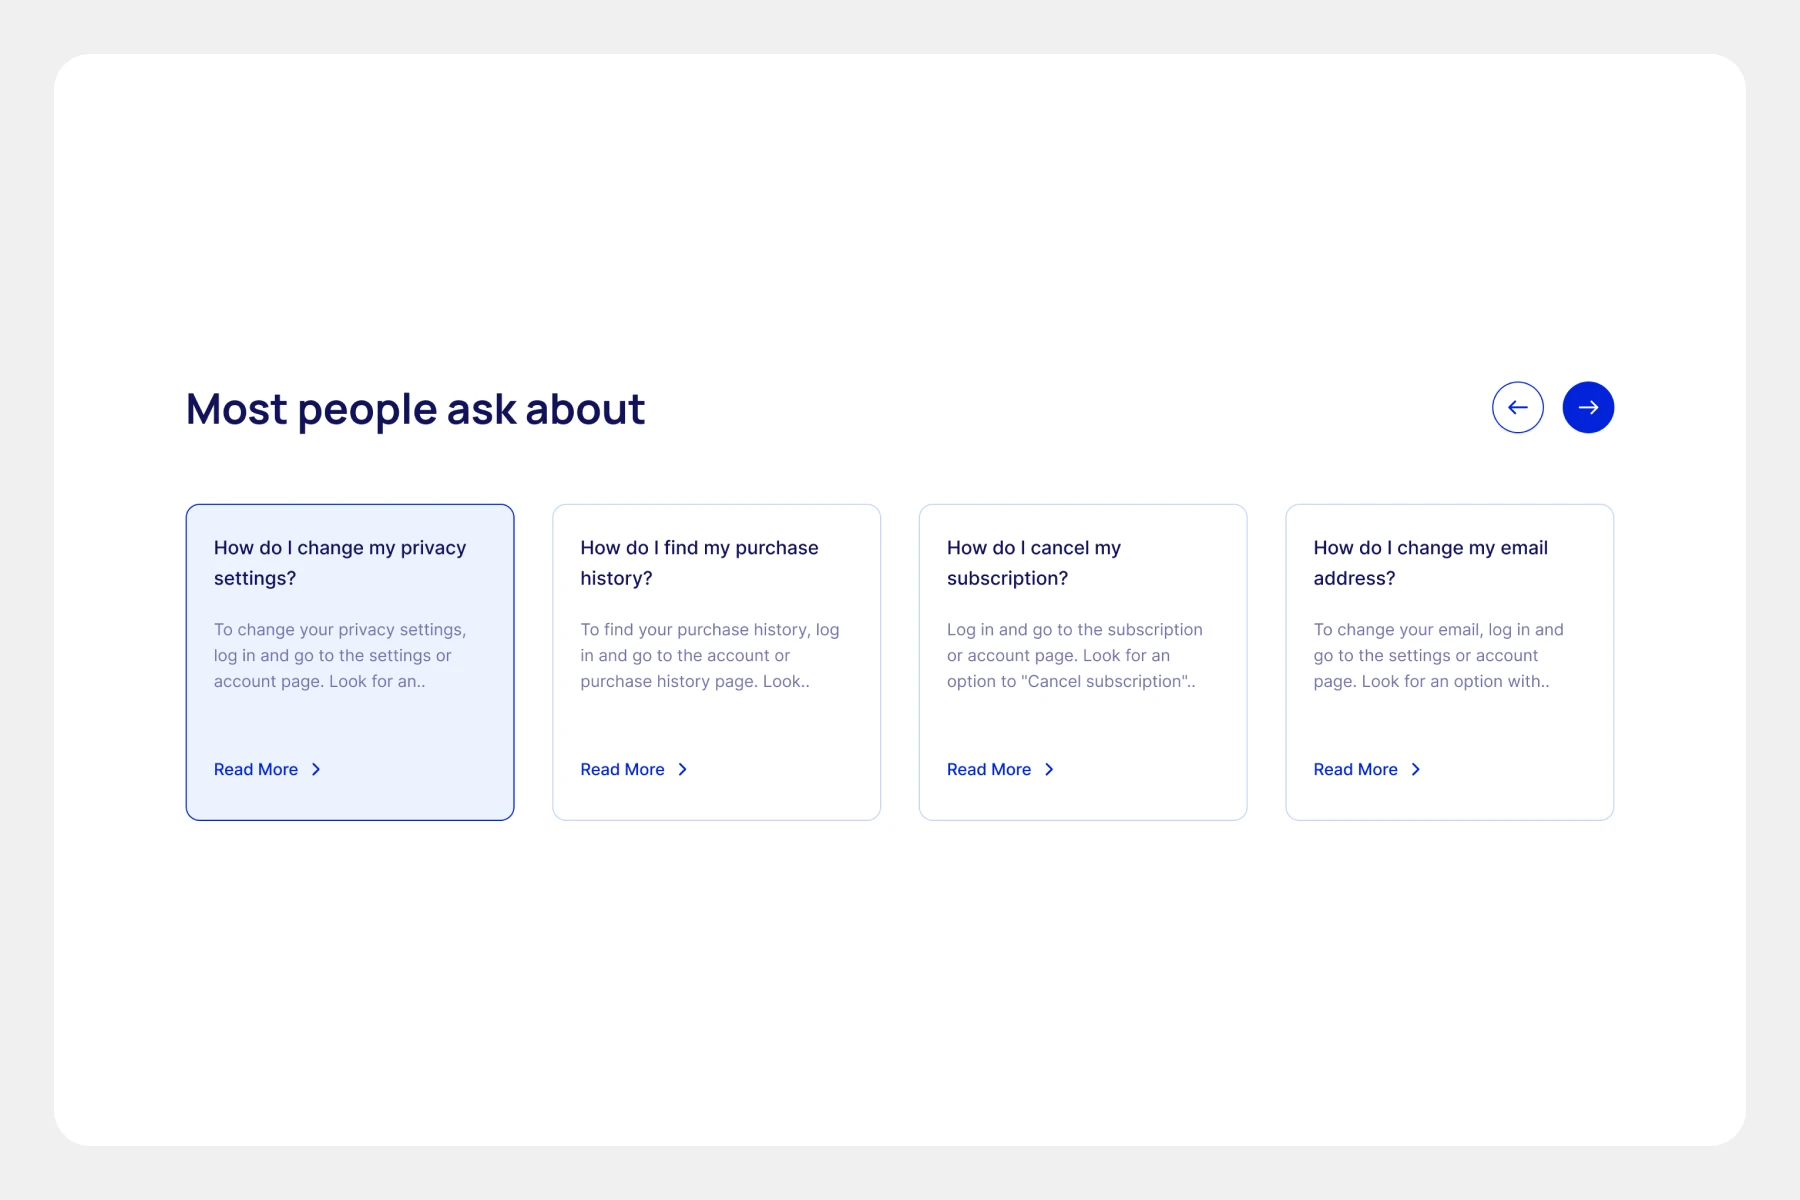This screenshot has width=1800, height=1200.
Task: Select "How do I cancel my subscription?" title
Action: [x=1034, y=562]
